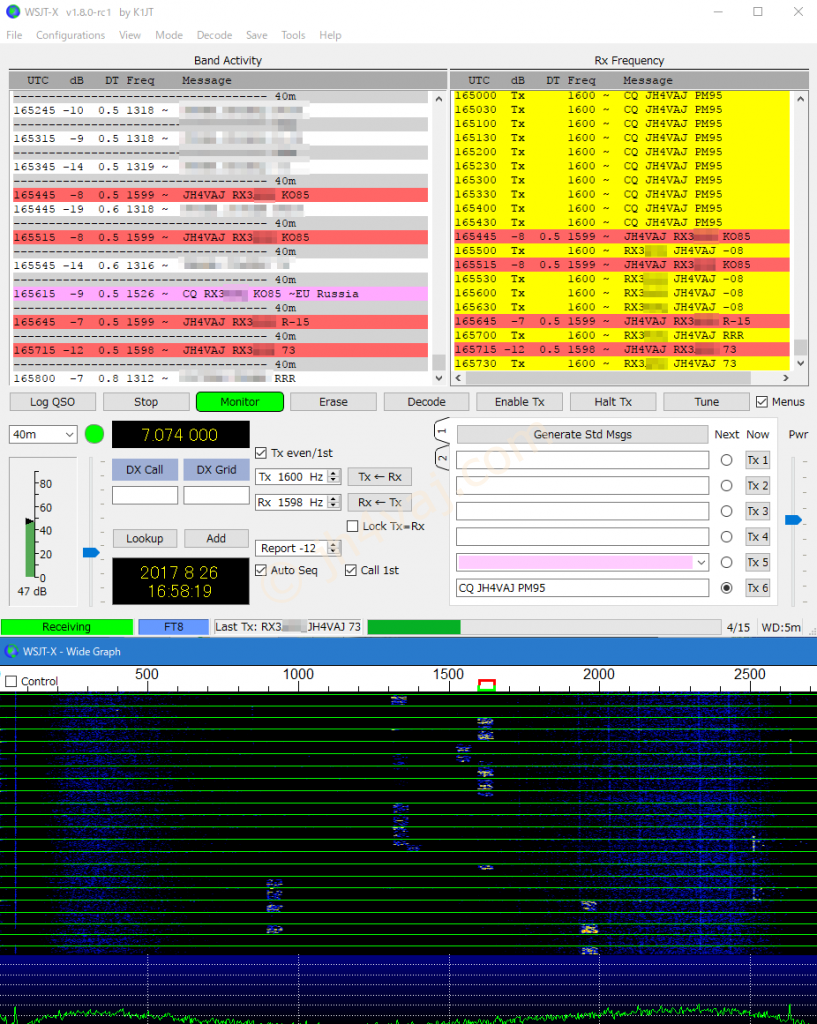817x1024 pixels.
Task: Open the View menu
Action: point(130,35)
